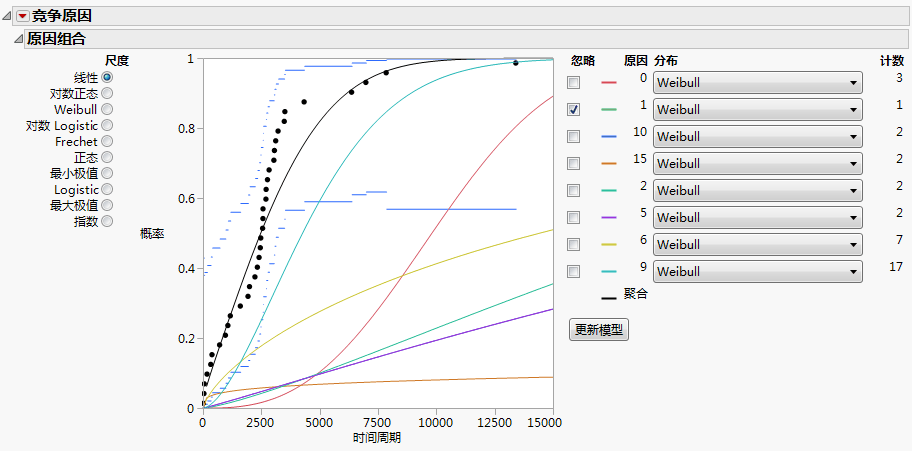
Task: Click the orange line swatch for cause 15
Action: 608,164
